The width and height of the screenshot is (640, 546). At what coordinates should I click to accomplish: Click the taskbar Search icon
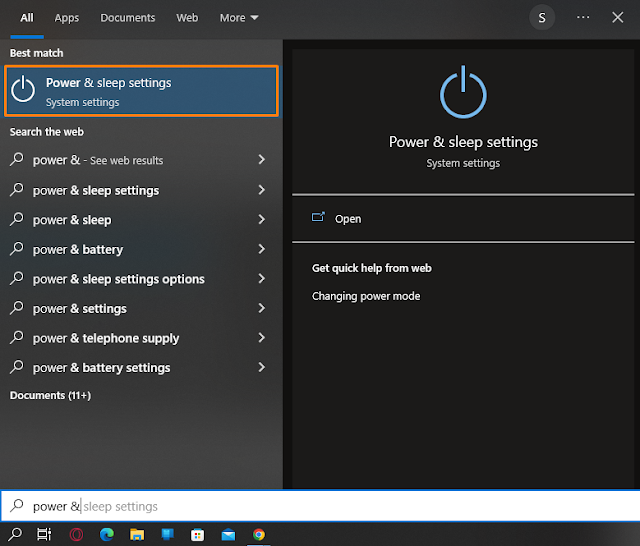[x=15, y=534]
